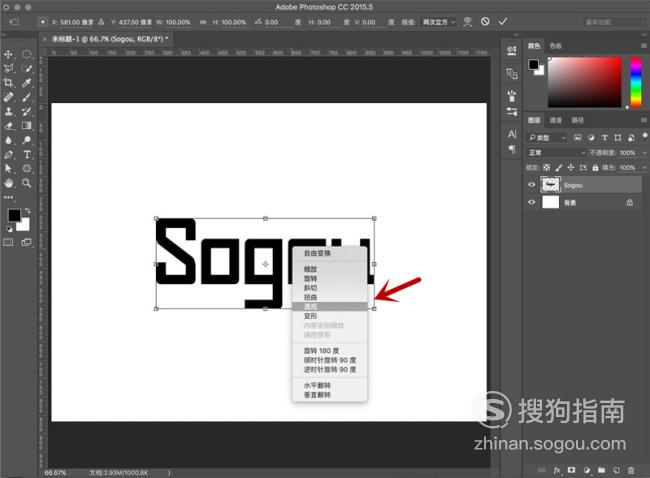This screenshot has width=650, height=478.
Task: Select the Eraser tool
Action: point(8,126)
